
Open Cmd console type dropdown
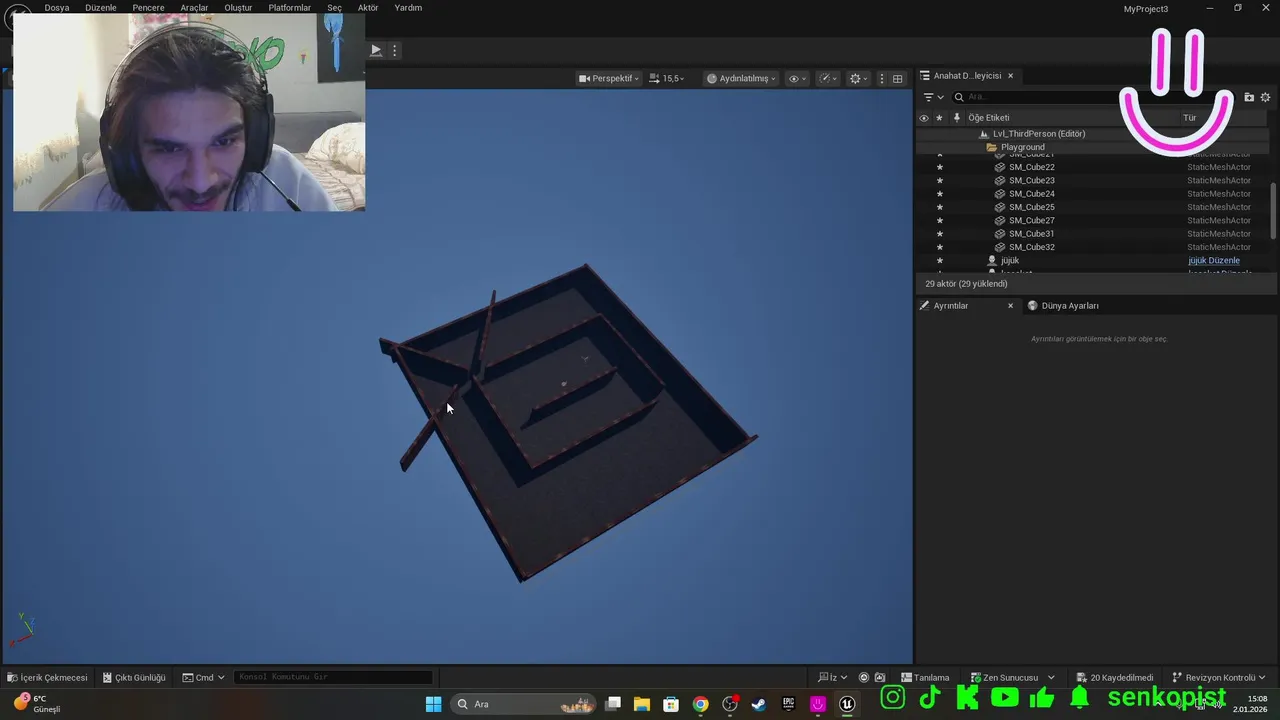click(x=203, y=677)
